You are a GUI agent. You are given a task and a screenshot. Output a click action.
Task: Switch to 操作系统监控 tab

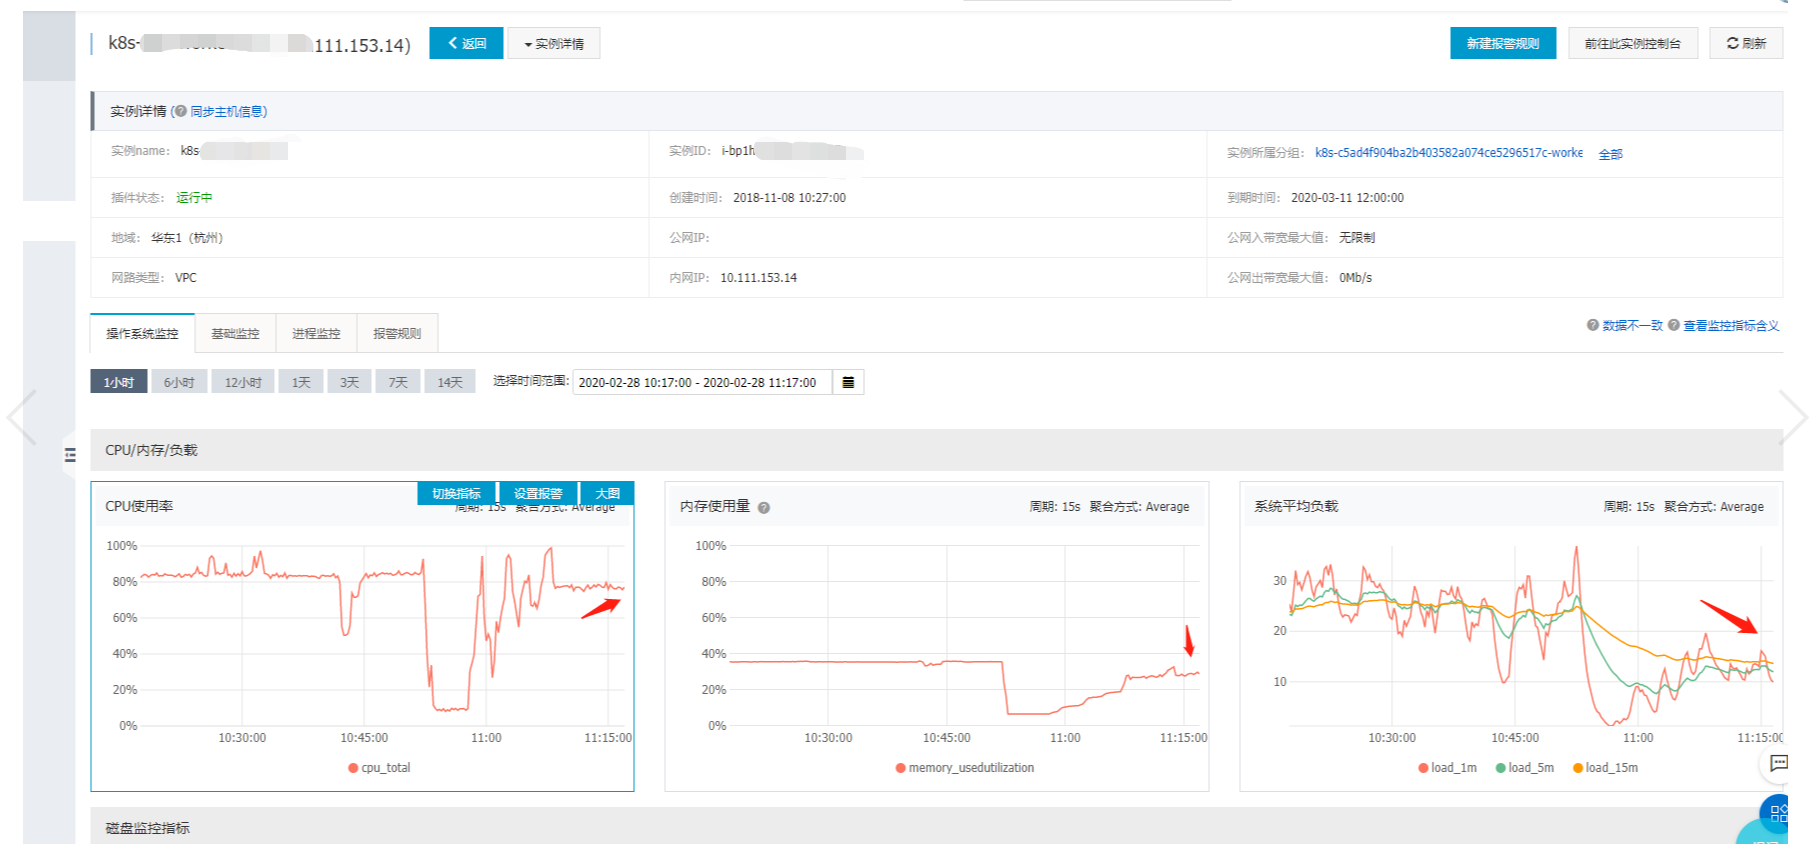[x=142, y=333]
